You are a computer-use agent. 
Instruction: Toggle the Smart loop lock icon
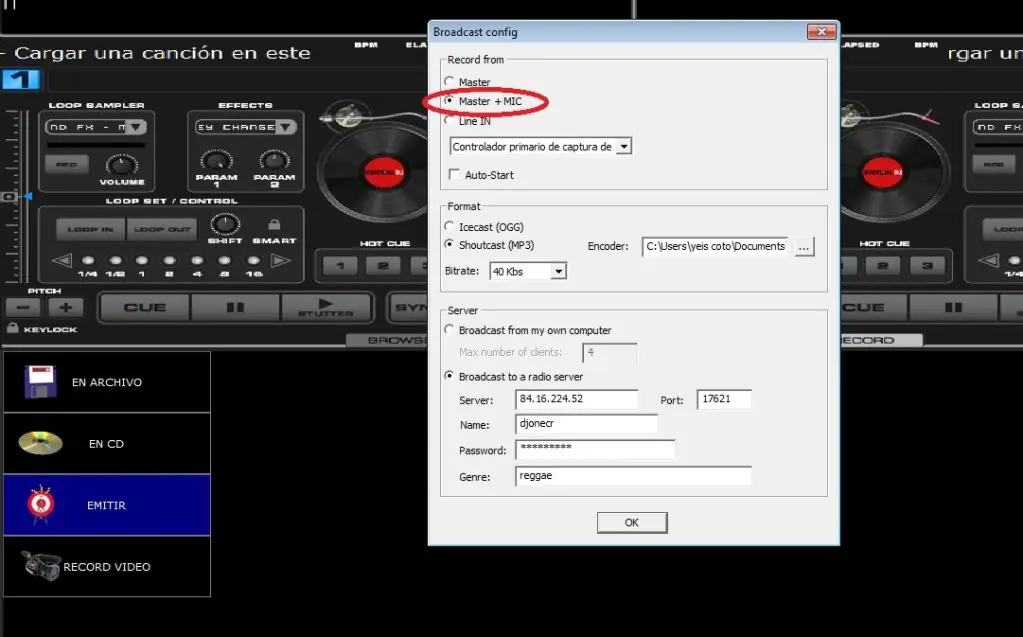tap(274, 225)
